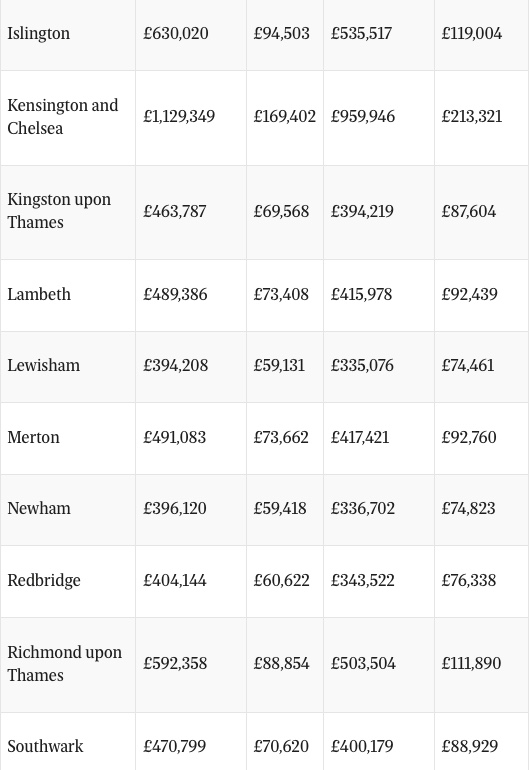Select the Southwark row label
This screenshot has height=770, width=531.
pos(45,746)
